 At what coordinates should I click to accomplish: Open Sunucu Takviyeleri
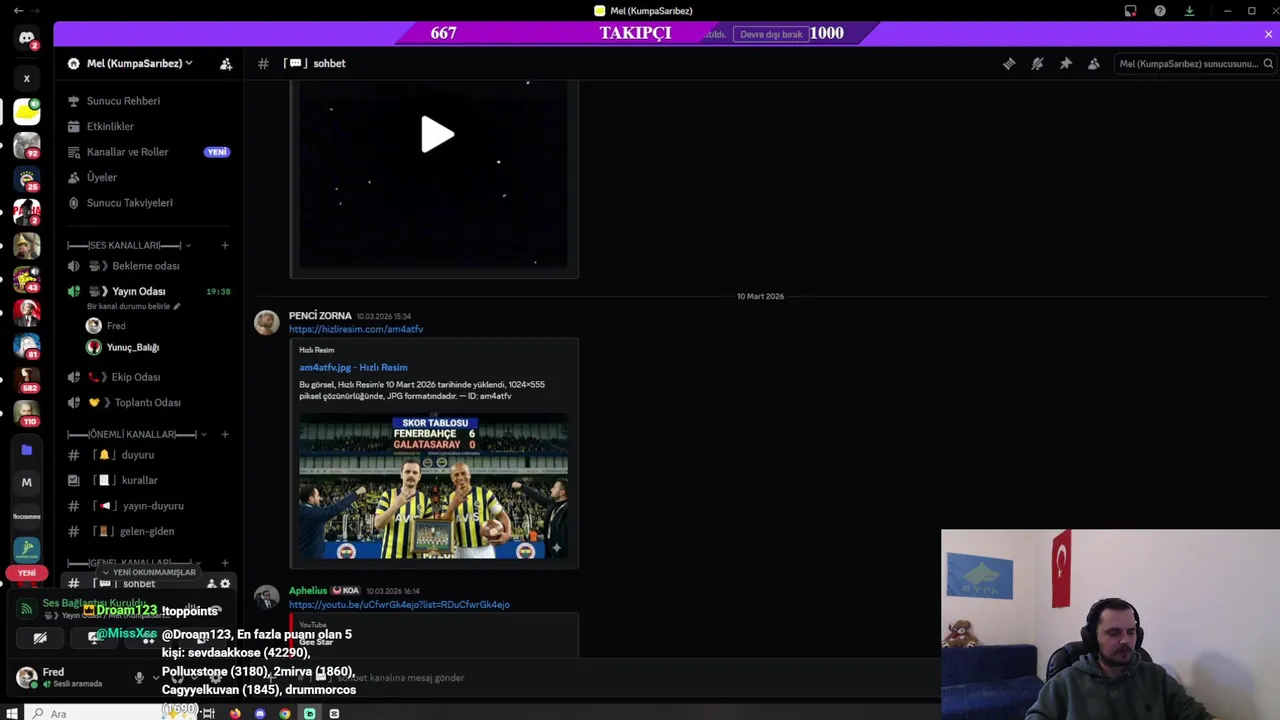coord(148,203)
